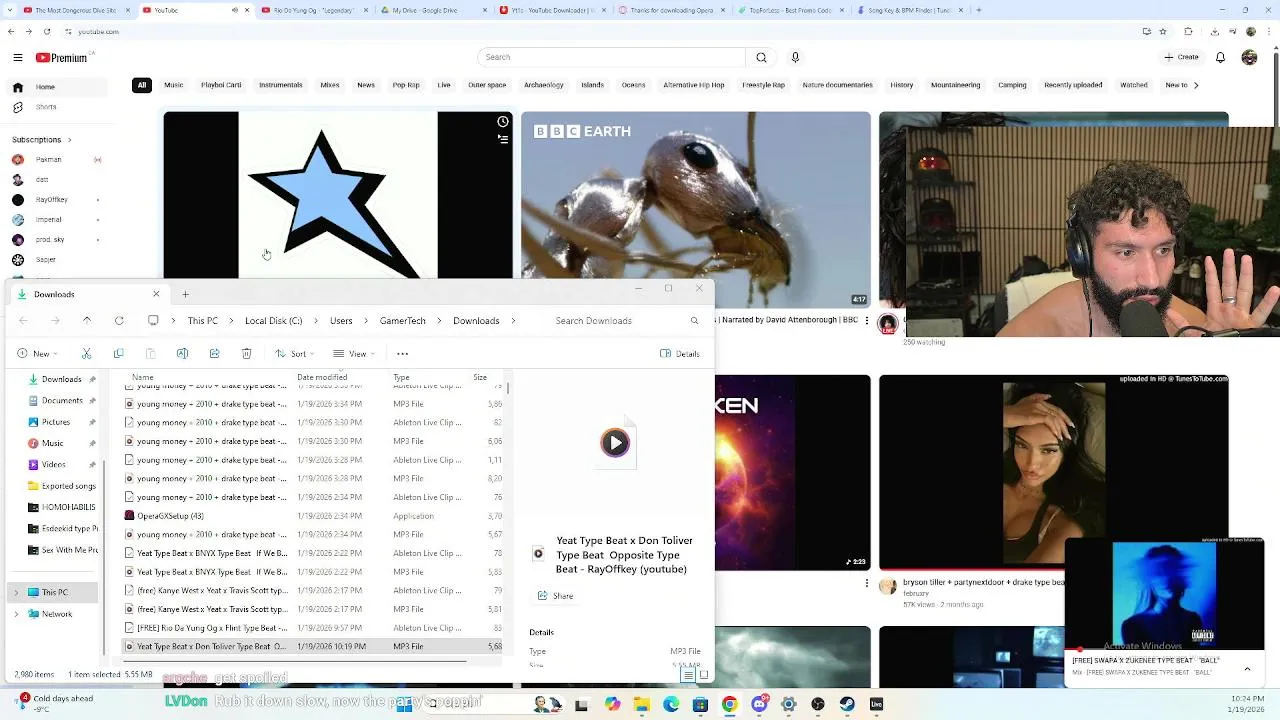The height and width of the screenshot is (720, 1280).
Task: Open Chrome from the taskbar
Action: click(x=729, y=705)
